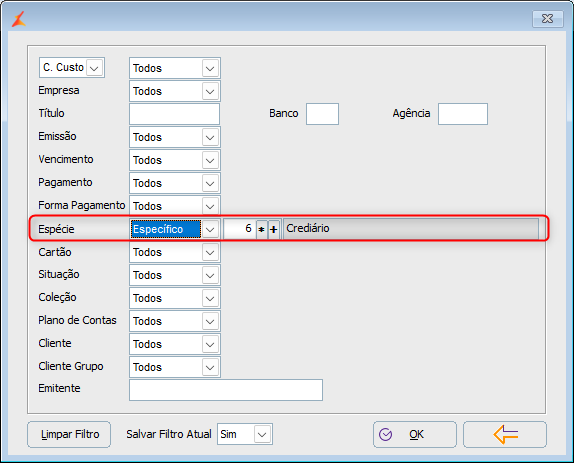The width and height of the screenshot is (574, 463).
Task: Click the Título input field
Action: tap(174, 114)
